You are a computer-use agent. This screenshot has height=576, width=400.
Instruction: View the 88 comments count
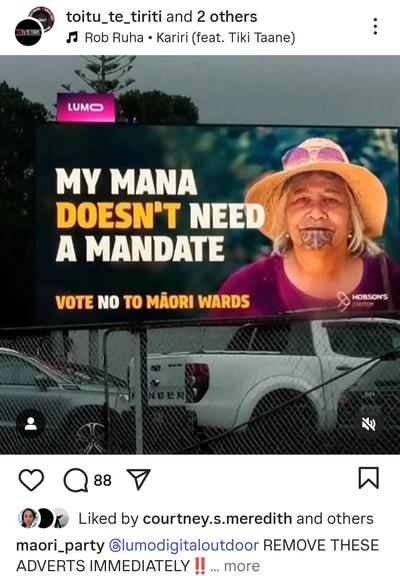[x=102, y=480]
